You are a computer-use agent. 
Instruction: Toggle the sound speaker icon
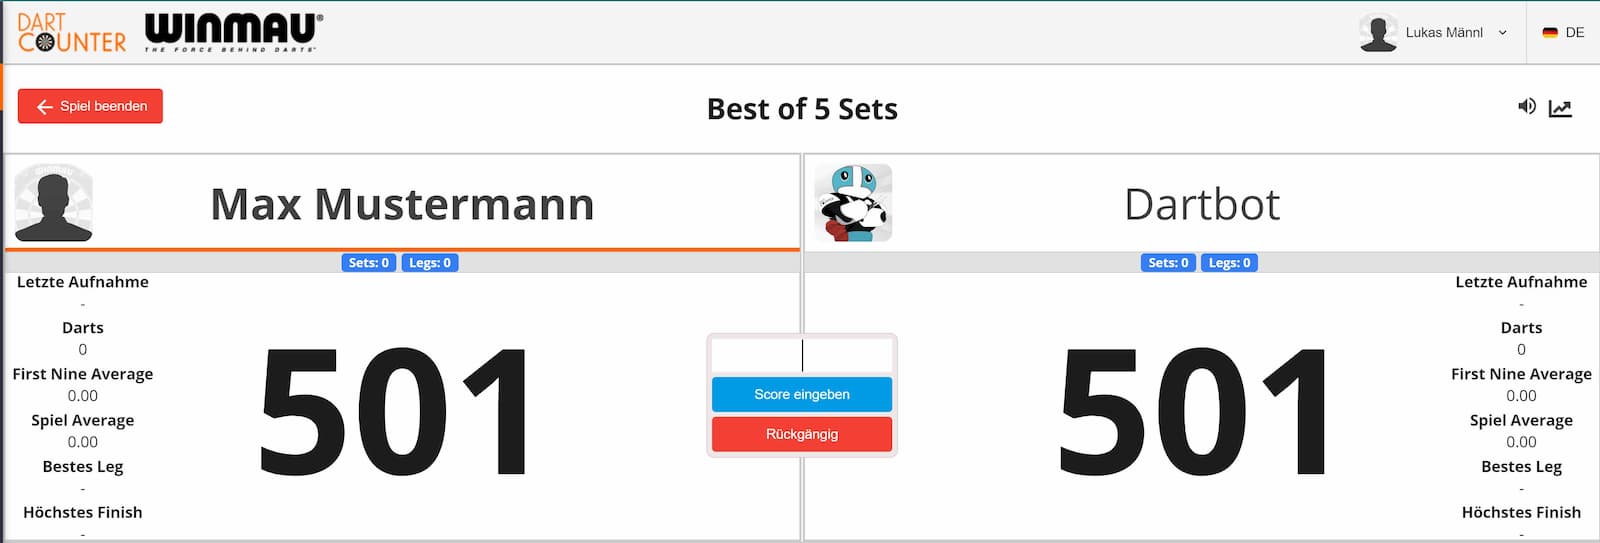coord(1526,106)
